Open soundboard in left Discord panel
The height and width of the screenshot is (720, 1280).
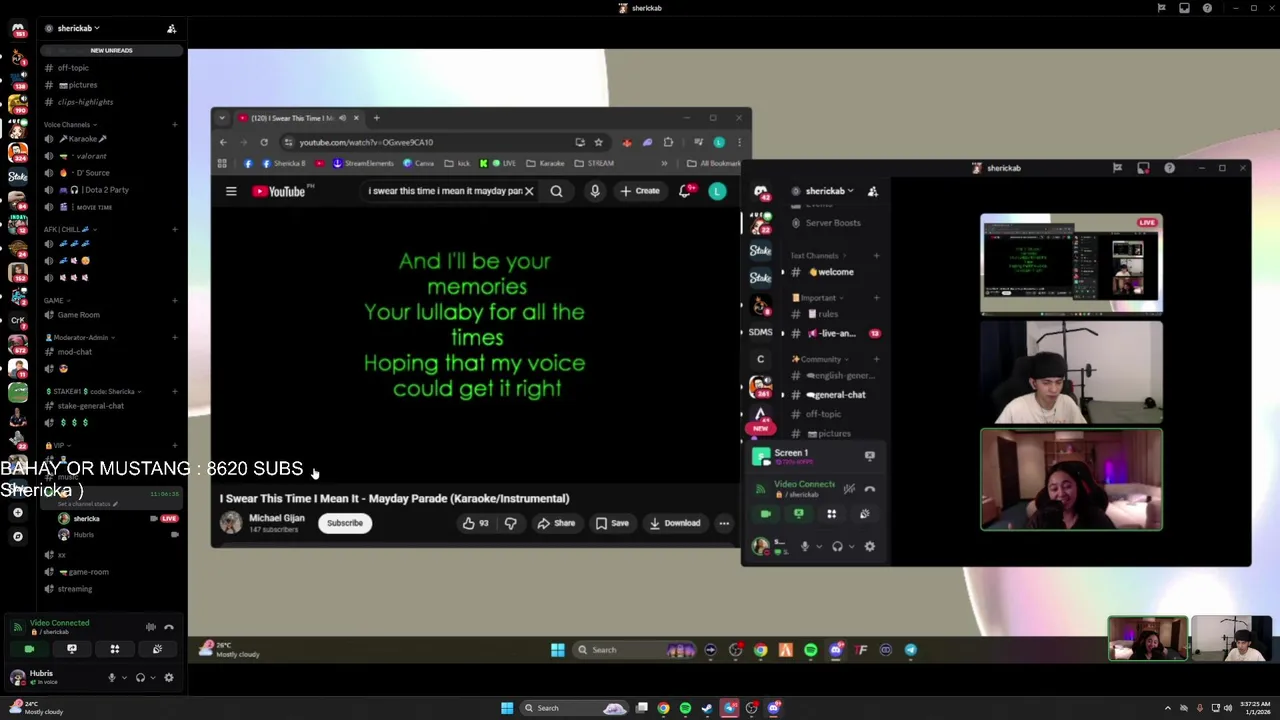[x=157, y=649]
